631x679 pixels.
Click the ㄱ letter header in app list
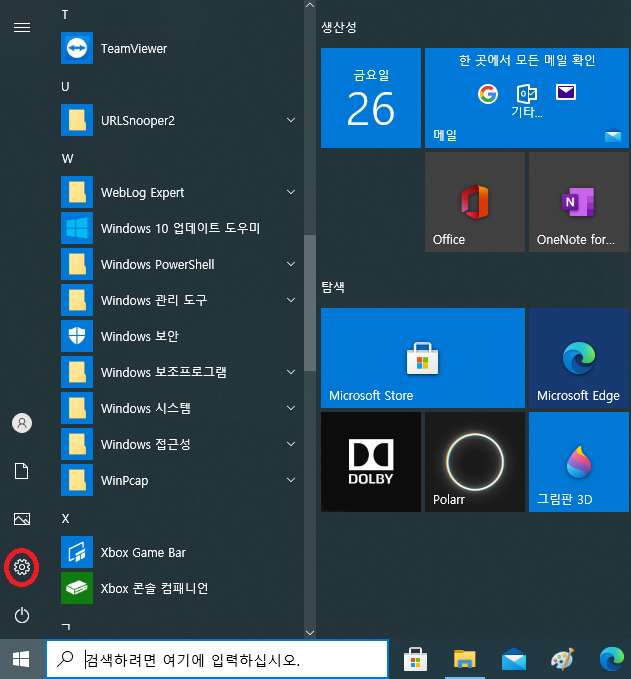pos(65,626)
